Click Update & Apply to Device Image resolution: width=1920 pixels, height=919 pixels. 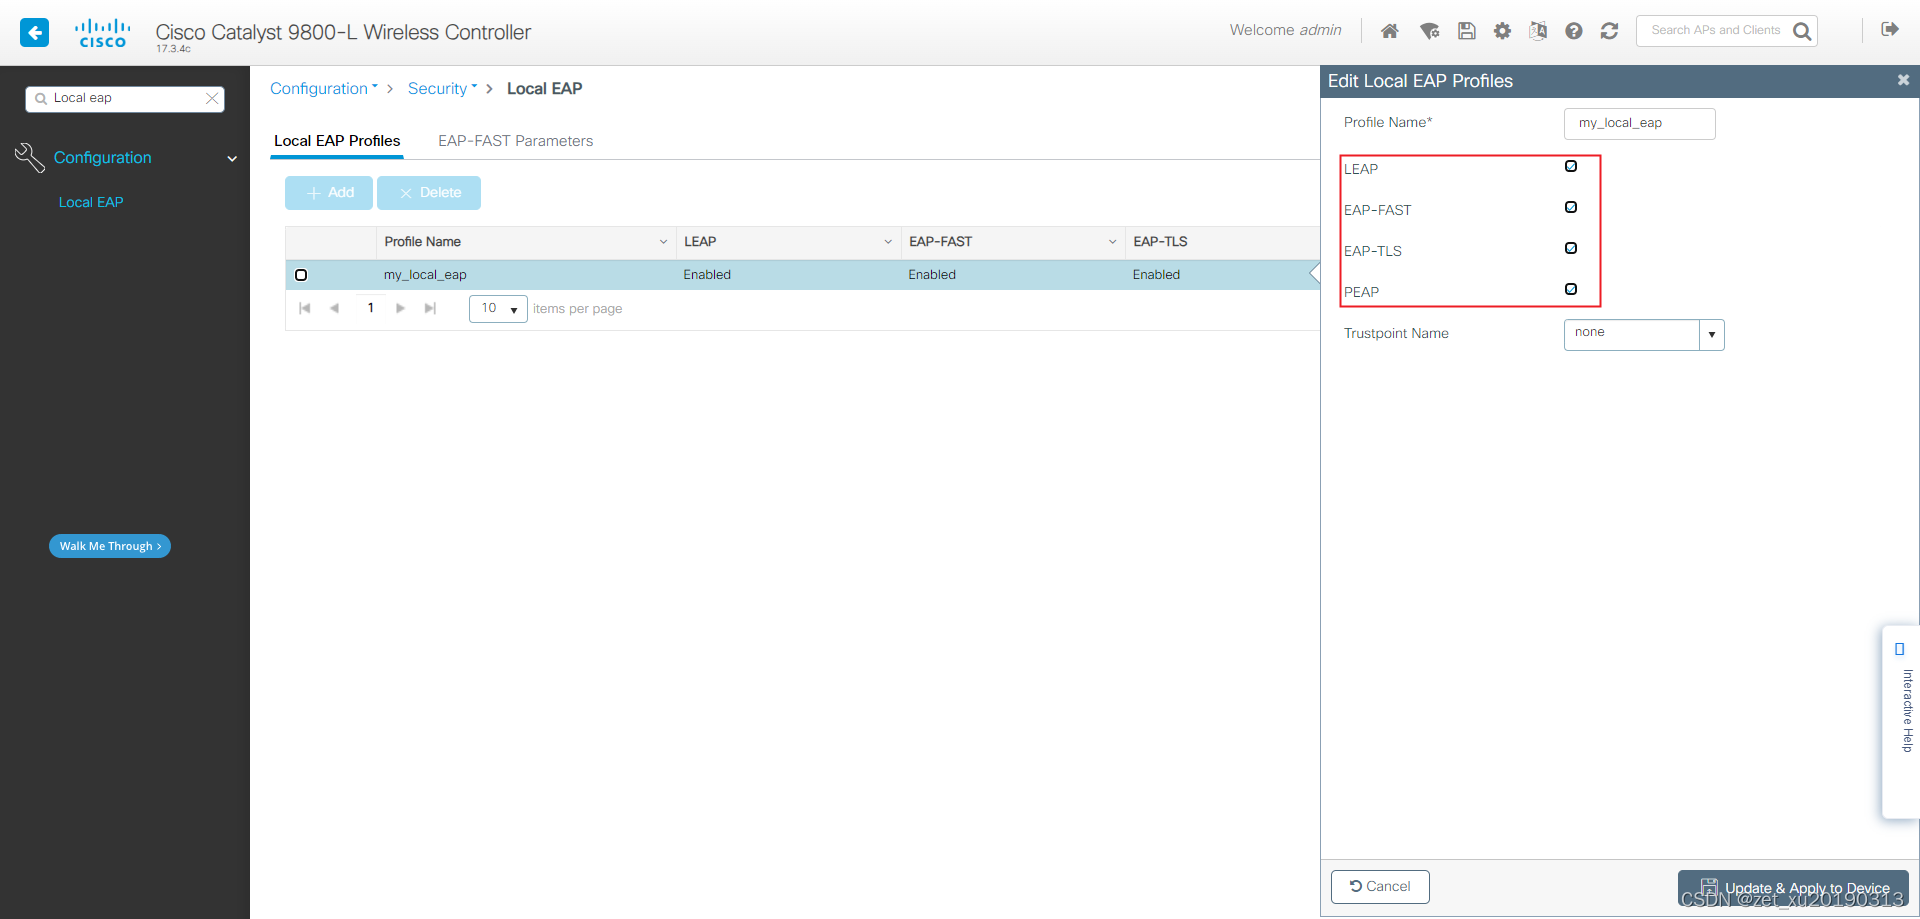(x=1794, y=888)
